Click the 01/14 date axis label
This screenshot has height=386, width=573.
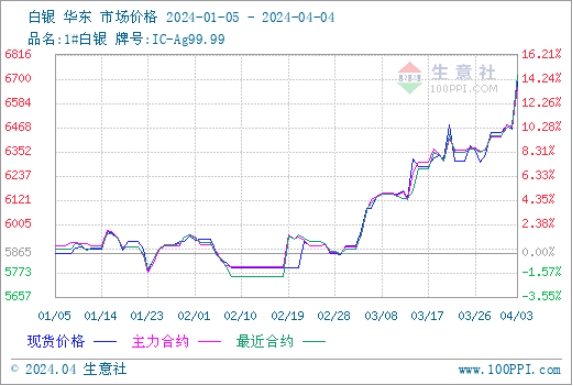pyautogui.click(x=100, y=316)
